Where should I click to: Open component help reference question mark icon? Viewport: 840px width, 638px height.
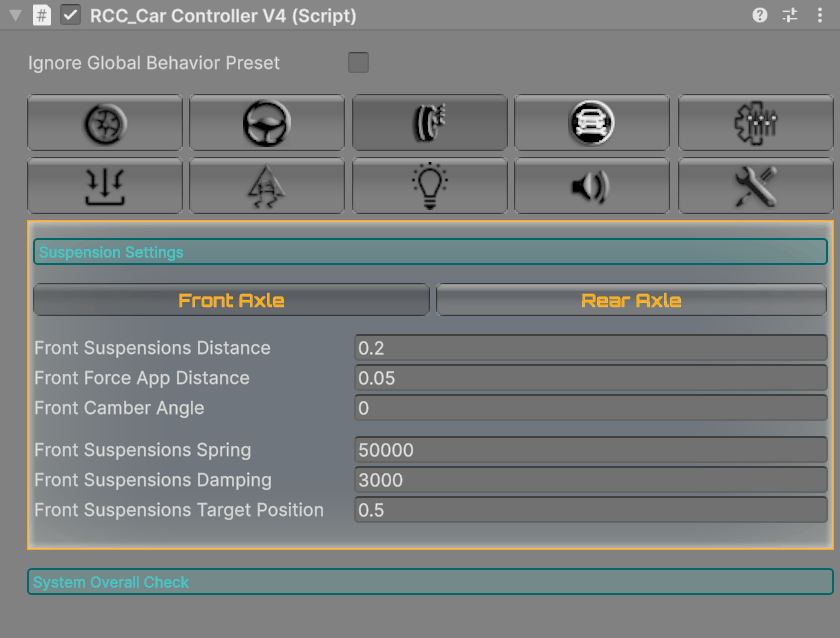click(x=760, y=15)
